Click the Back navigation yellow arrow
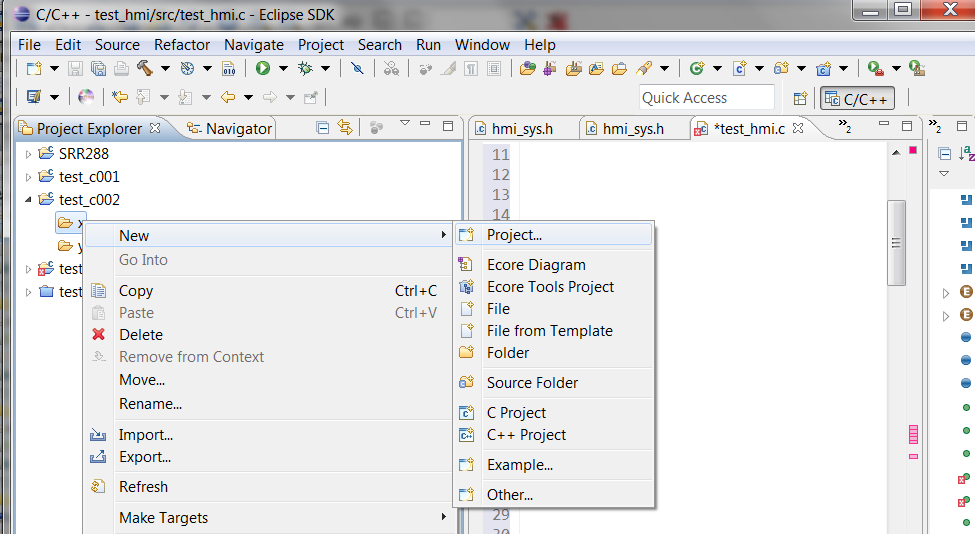975x534 pixels. coord(228,97)
